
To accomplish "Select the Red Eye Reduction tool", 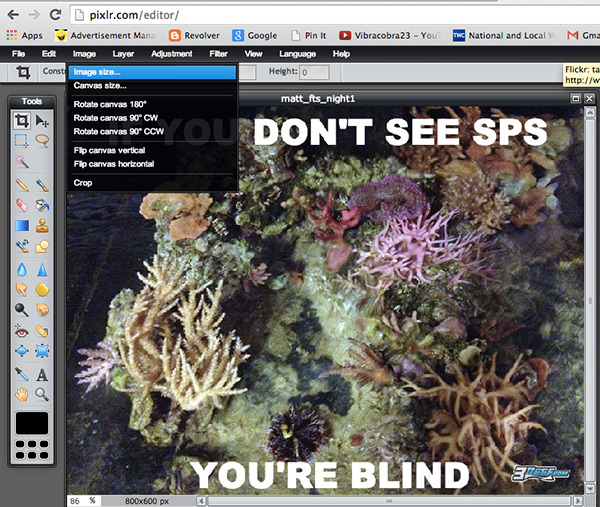I will point(22,331).
